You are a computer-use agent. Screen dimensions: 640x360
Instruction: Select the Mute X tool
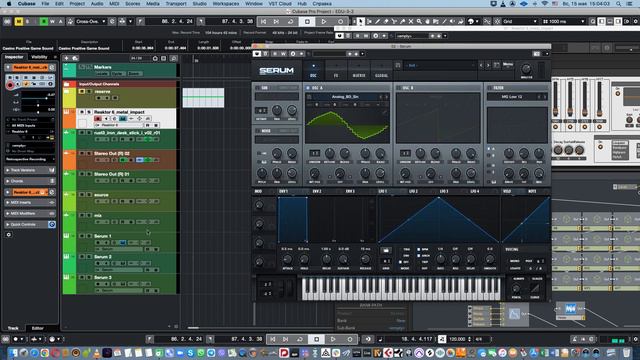click(411, 21)
